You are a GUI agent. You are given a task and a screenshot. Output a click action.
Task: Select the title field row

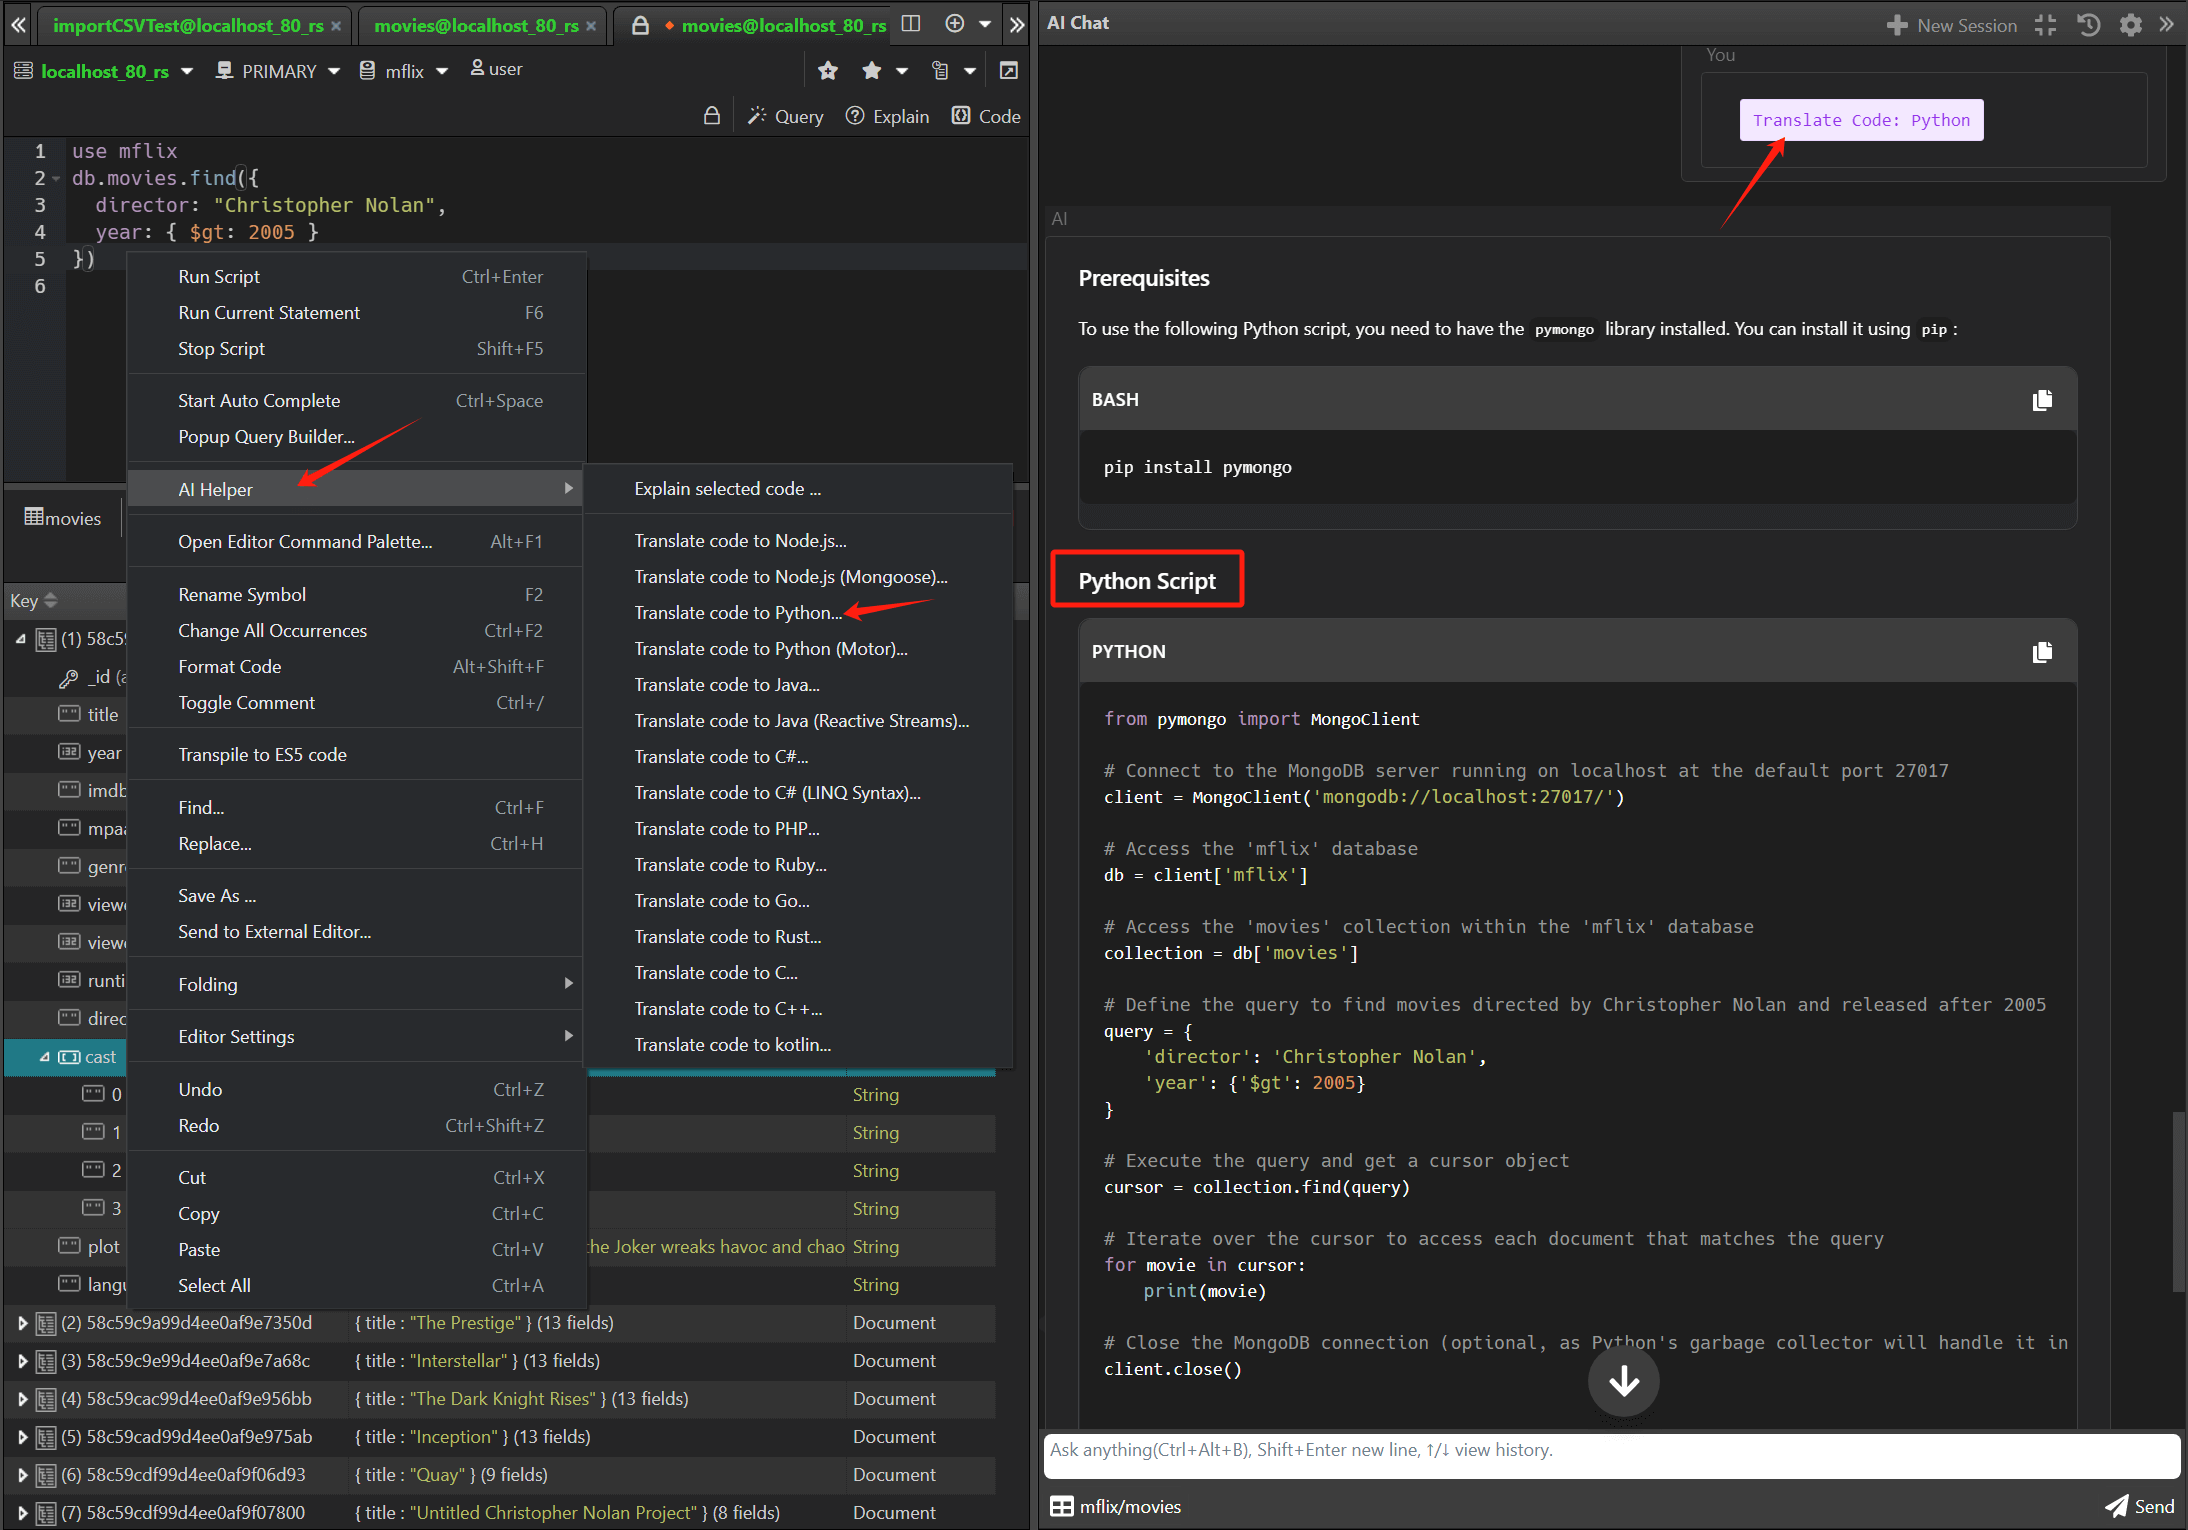pos(67,715)
